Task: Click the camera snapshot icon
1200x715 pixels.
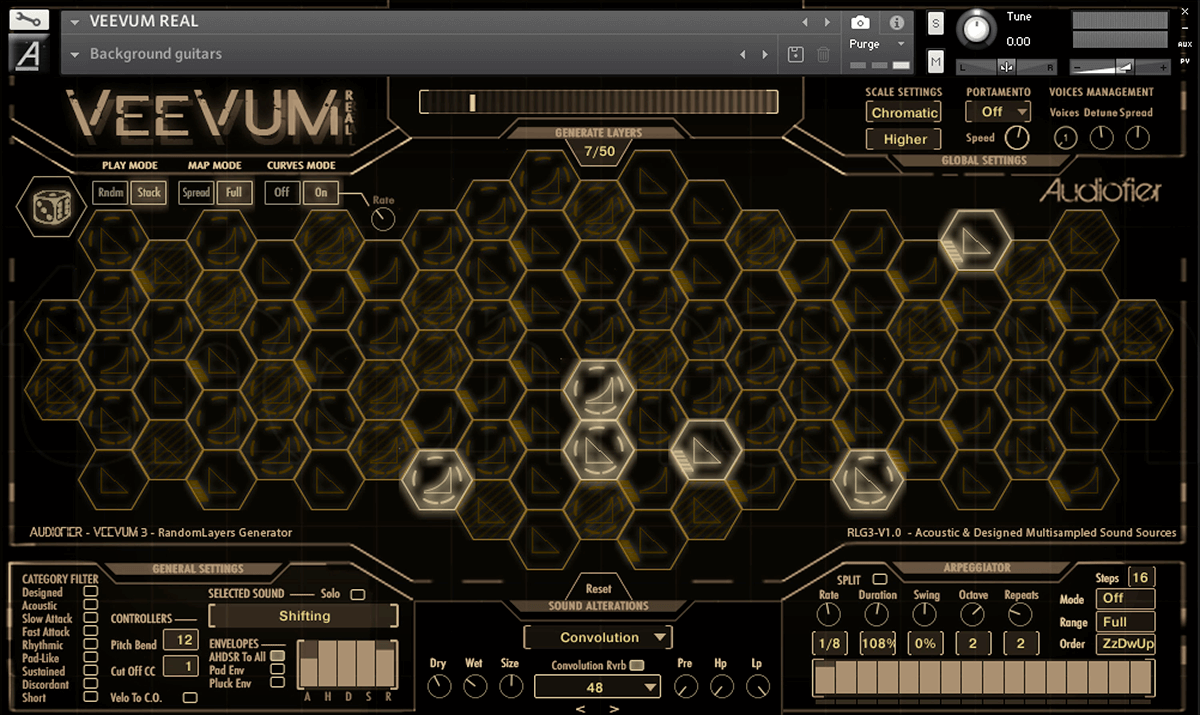Action: [859, 22]
